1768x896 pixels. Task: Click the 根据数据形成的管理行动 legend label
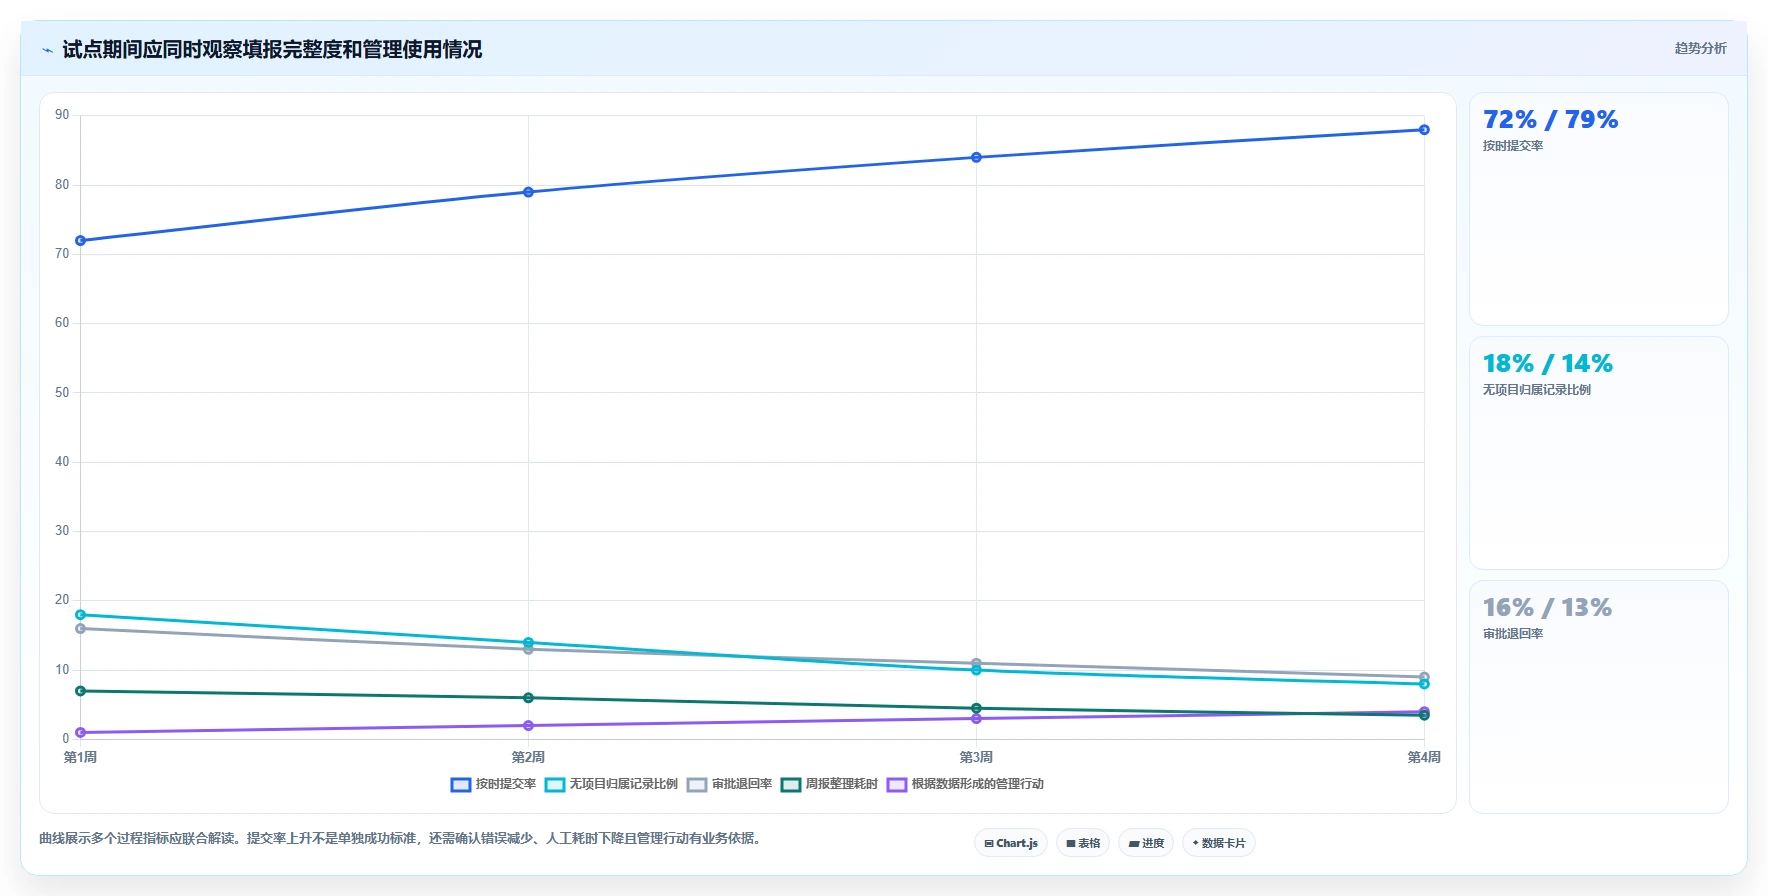pos(978,784)
